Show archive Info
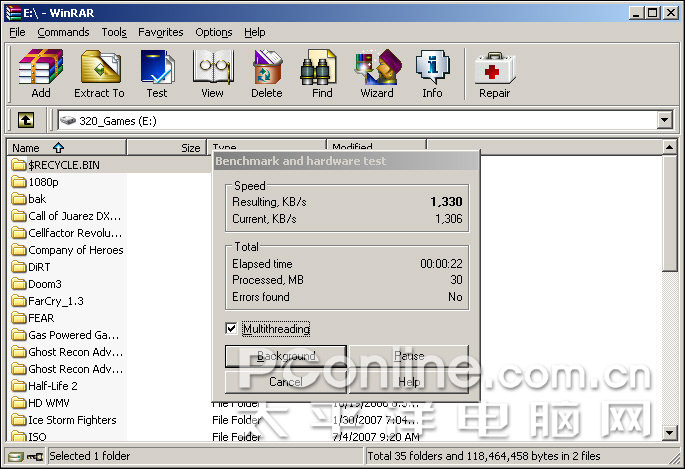 click(432, 74)
